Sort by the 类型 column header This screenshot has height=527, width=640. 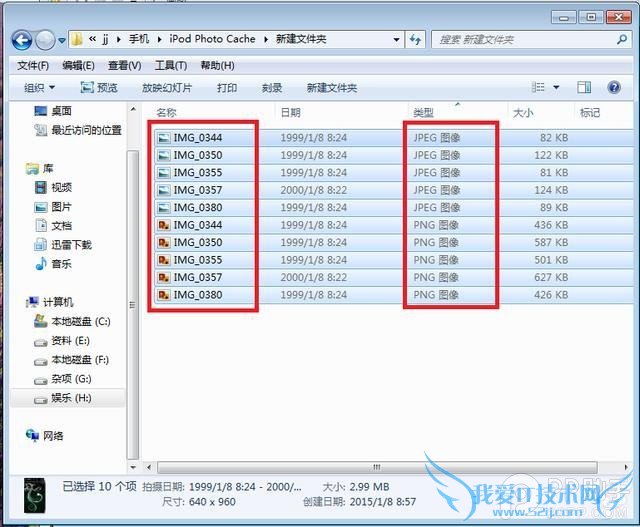pos(423,112)
